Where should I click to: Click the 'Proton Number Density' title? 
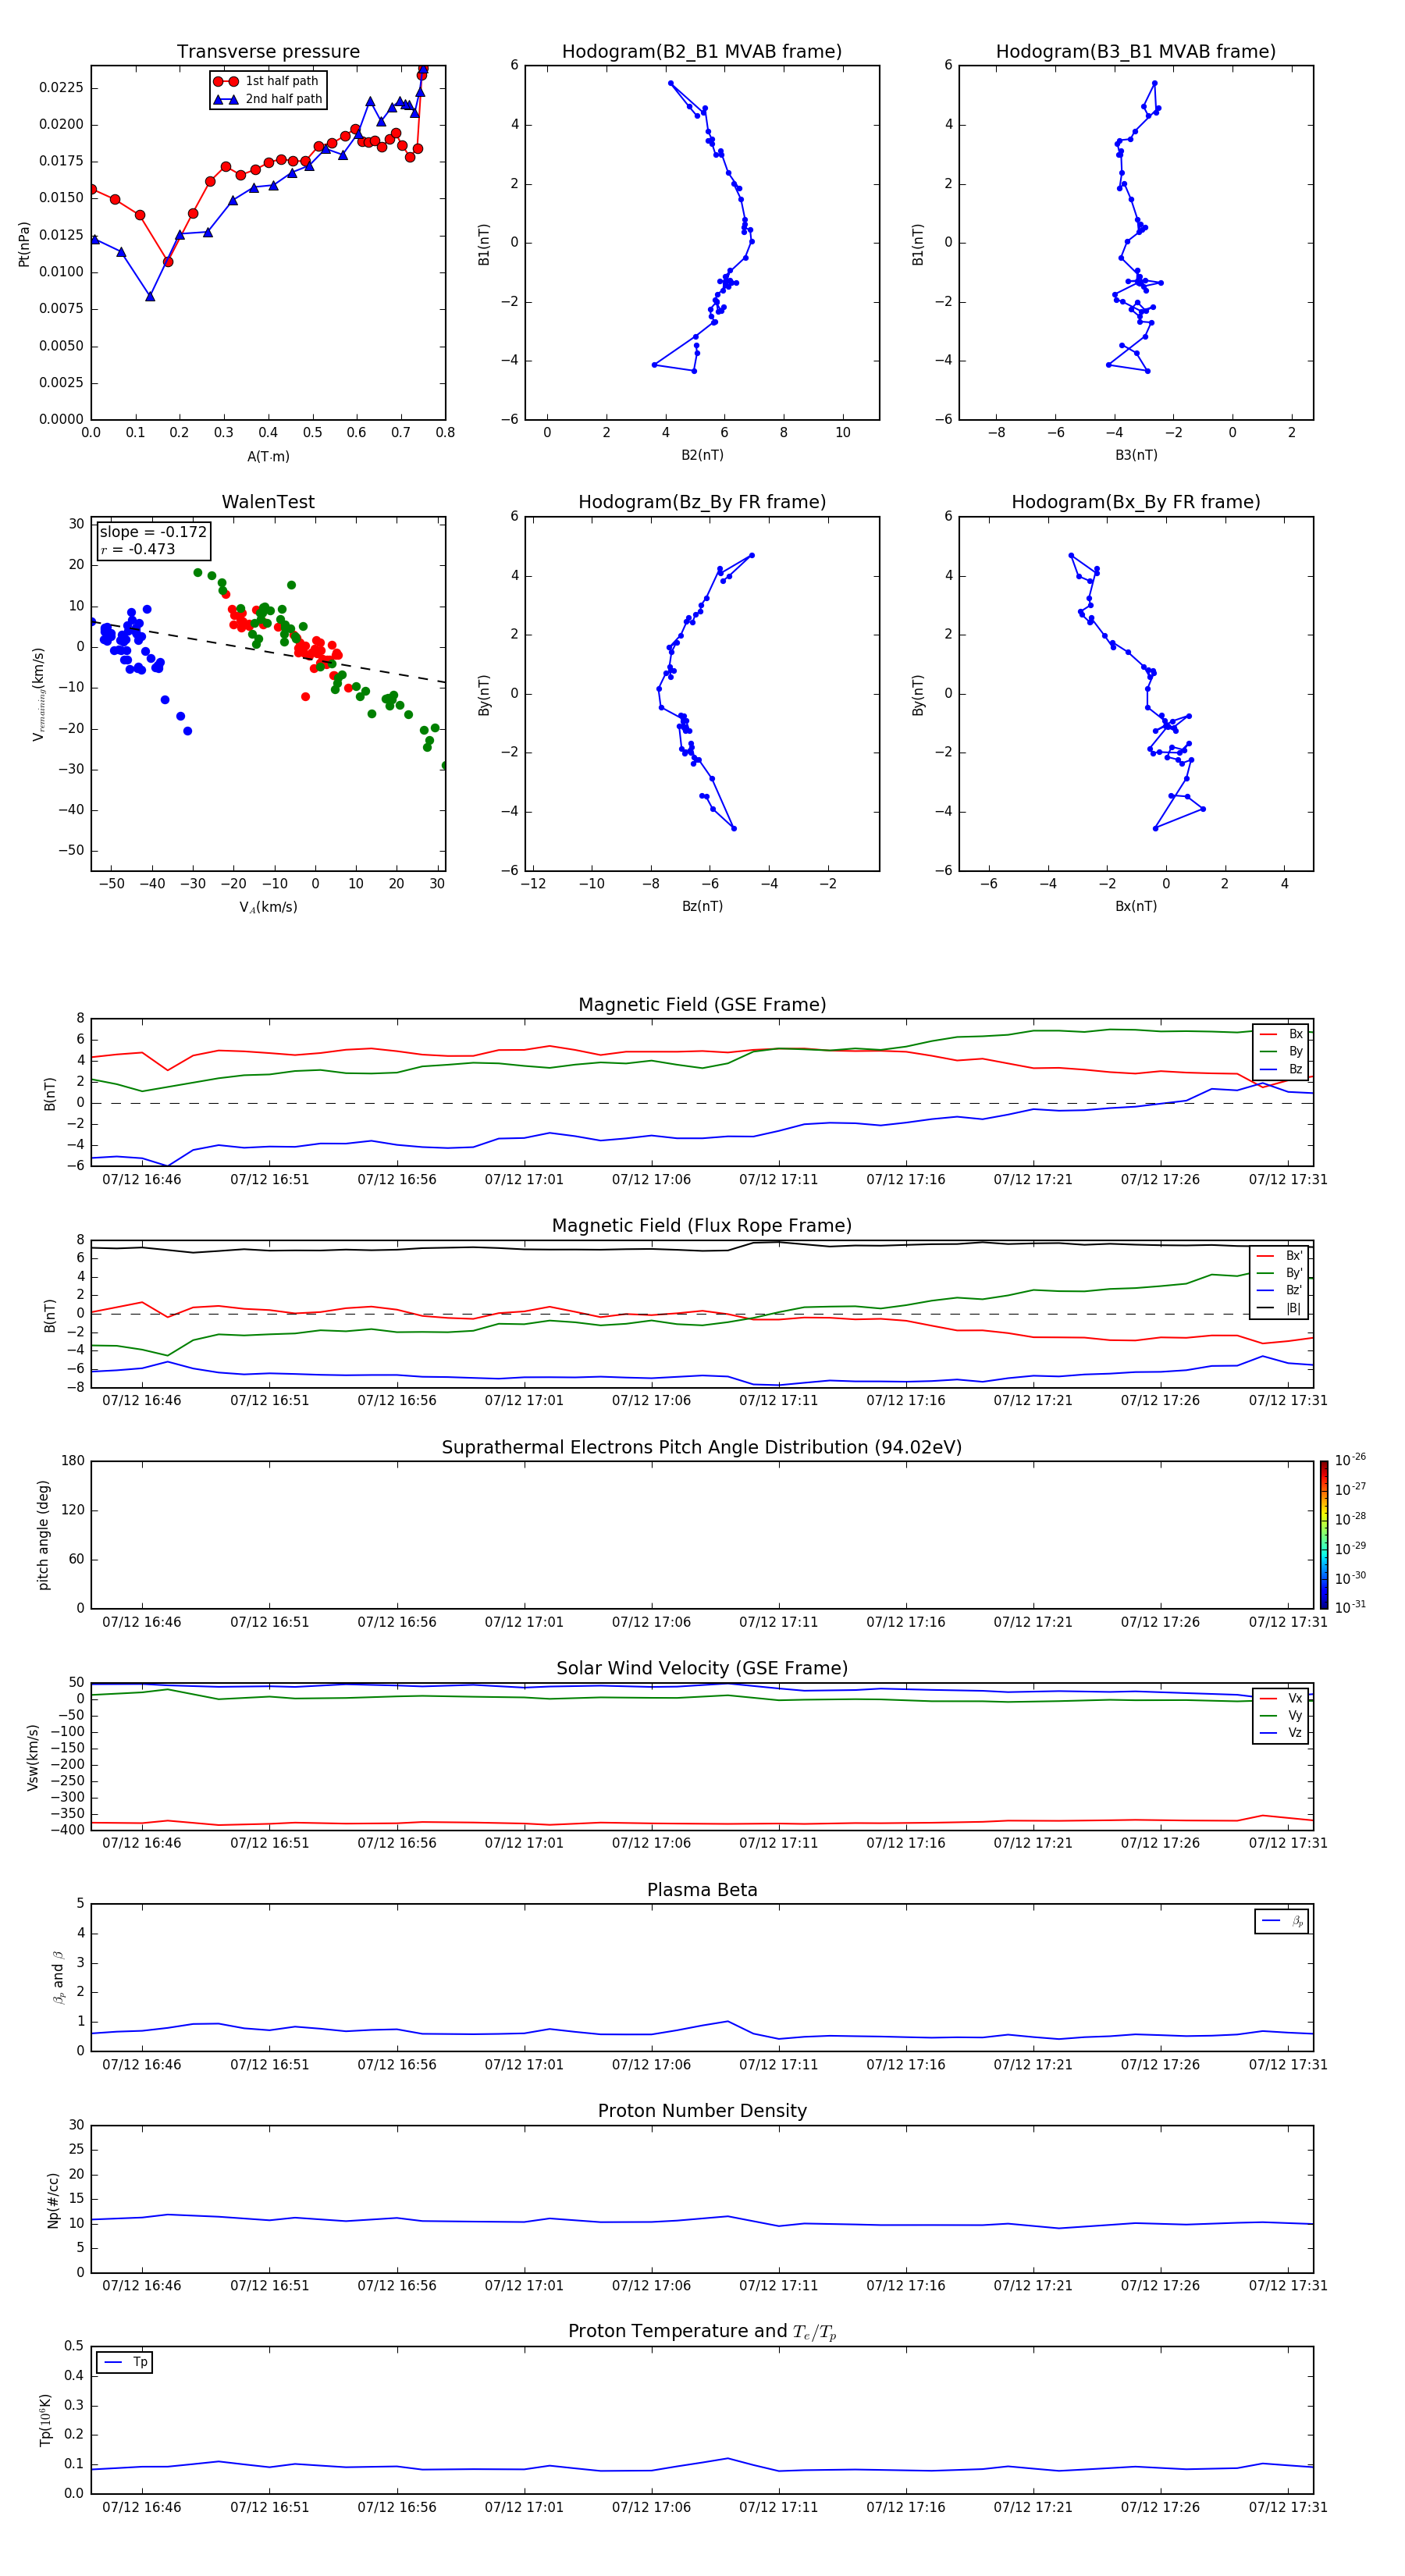[x=702, y=2111]
